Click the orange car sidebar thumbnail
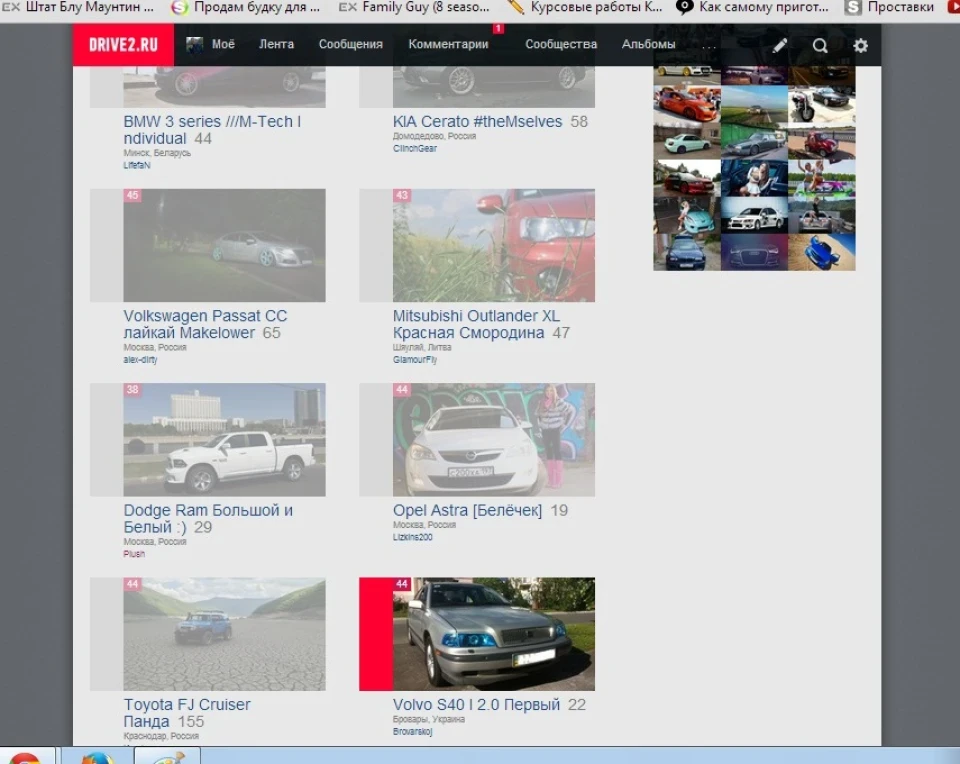 click(x=687, y=104)
